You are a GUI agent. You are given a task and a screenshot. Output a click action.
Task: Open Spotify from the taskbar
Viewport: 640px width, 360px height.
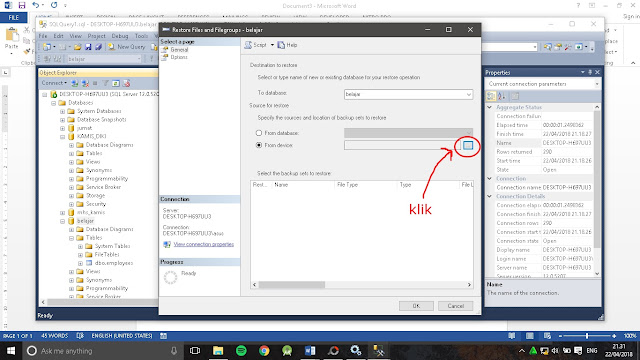(241, 351)
